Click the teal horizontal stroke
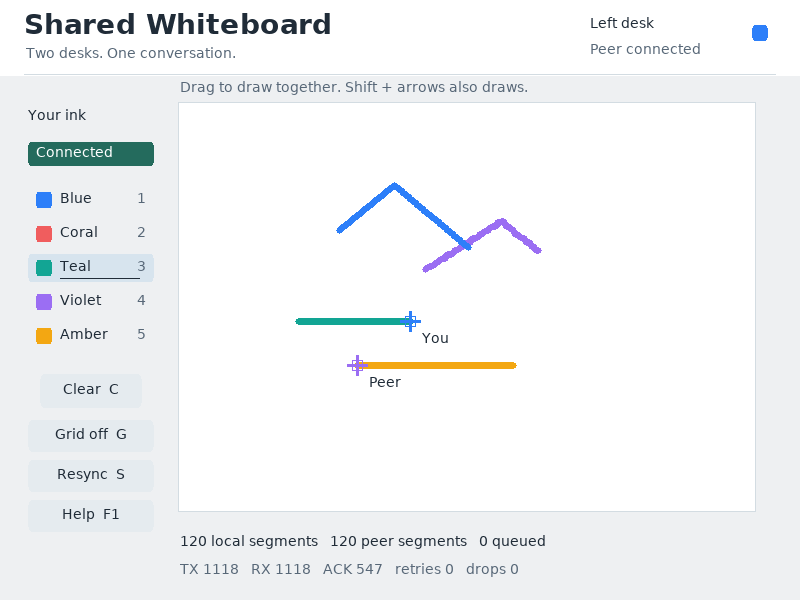This screenshot has width=800, height=600. tap(352, 321)
